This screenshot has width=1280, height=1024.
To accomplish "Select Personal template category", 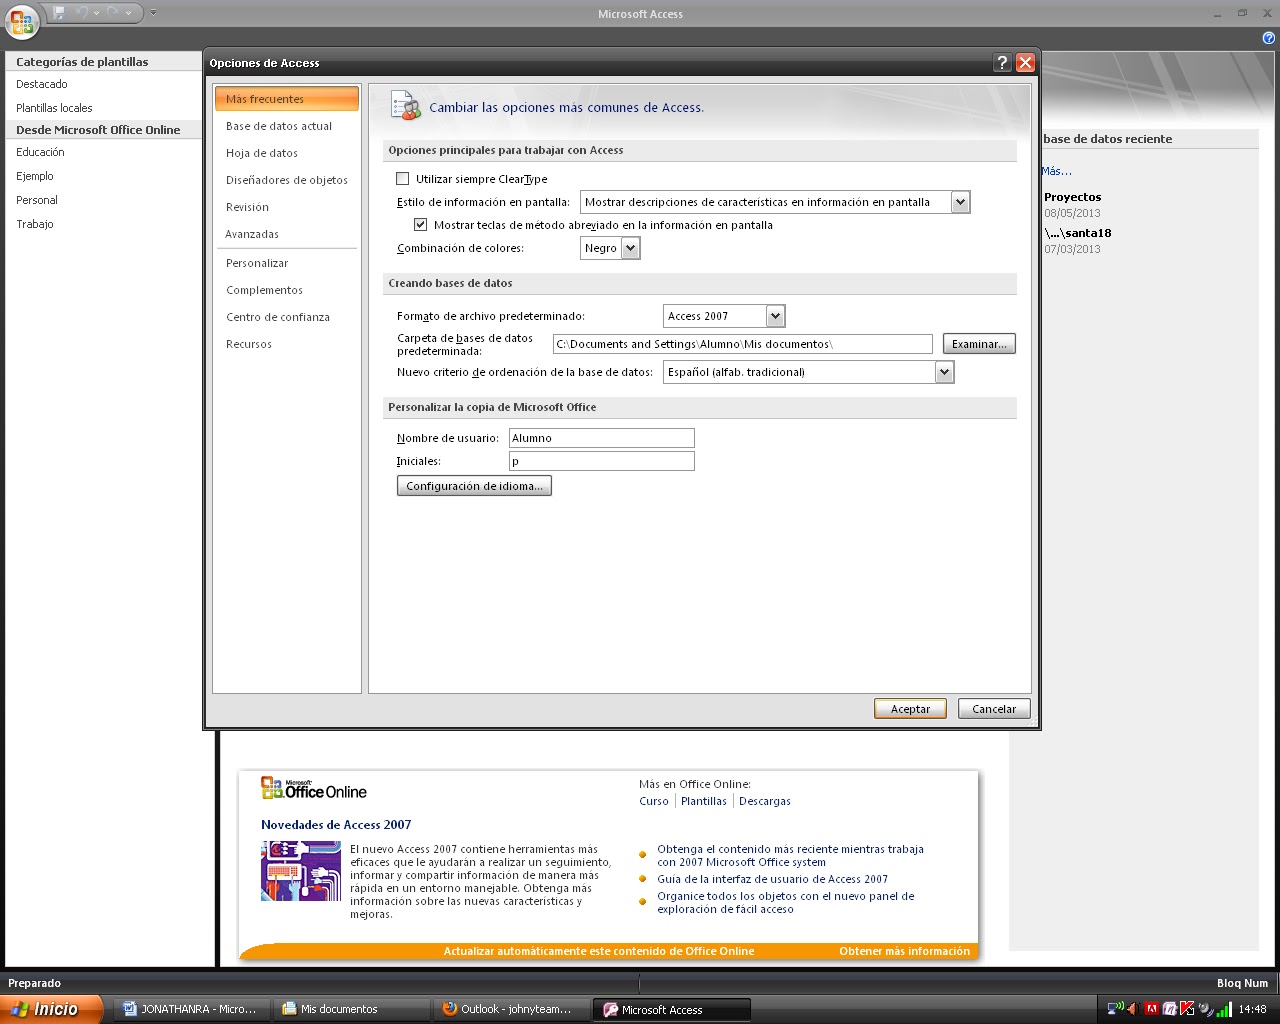I will click(x=37, y=200).
